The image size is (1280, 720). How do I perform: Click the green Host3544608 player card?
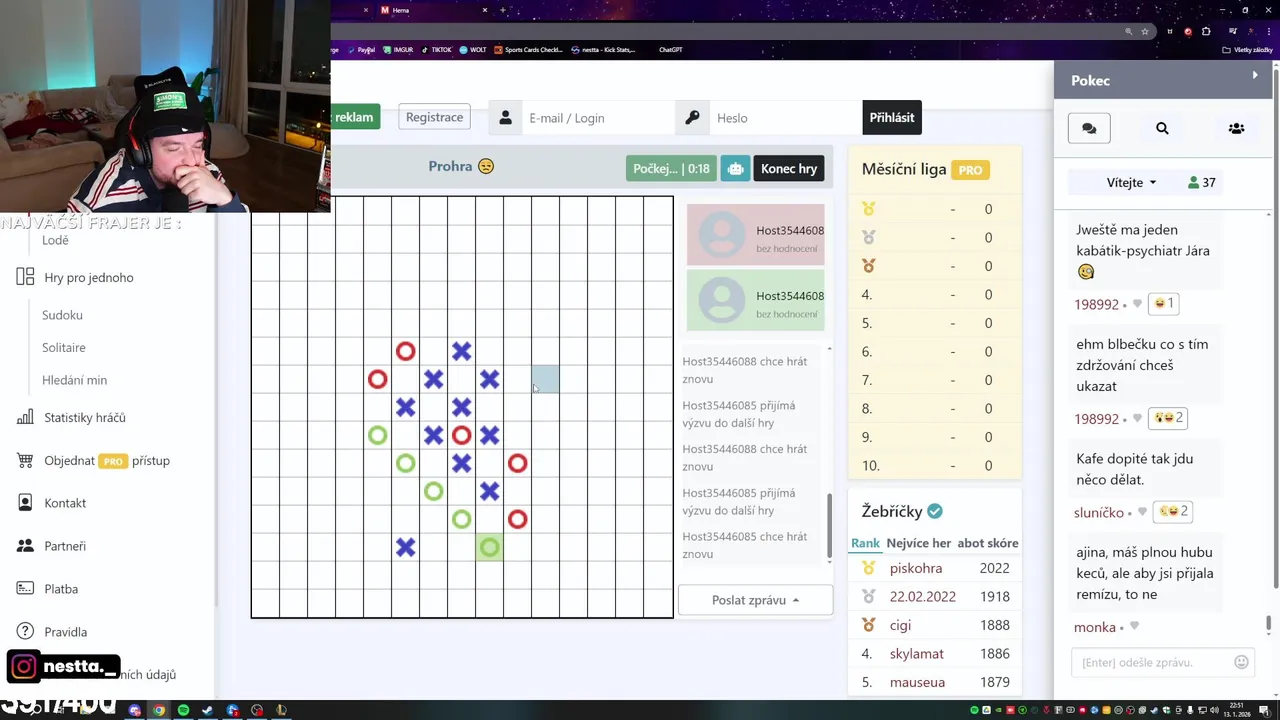[x=755, y=300]
